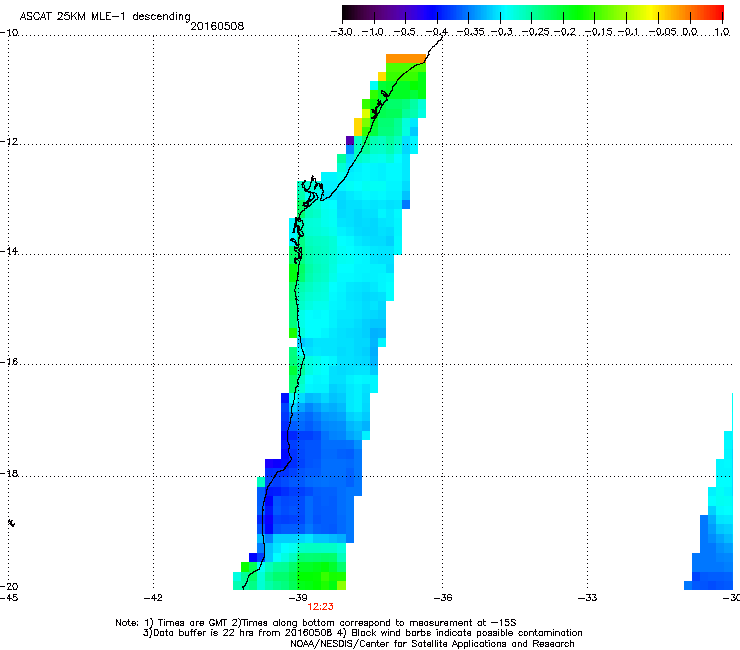Click the '-0.3' color scale label

501,32
